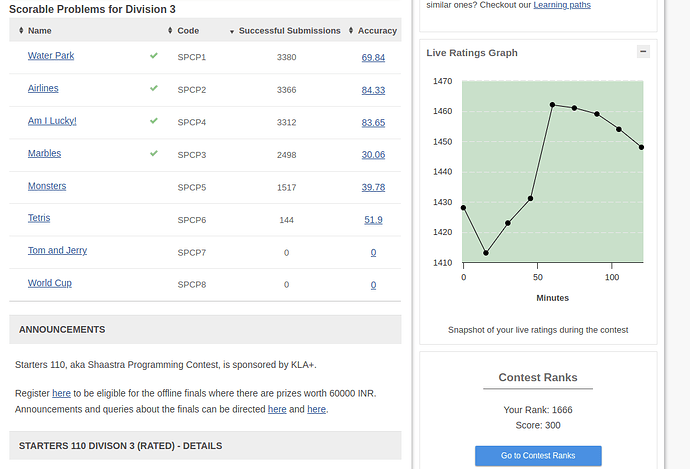Click the Marbles solved checkmark
The height and width of the screenshot is (469, 690).
[154, 154]
